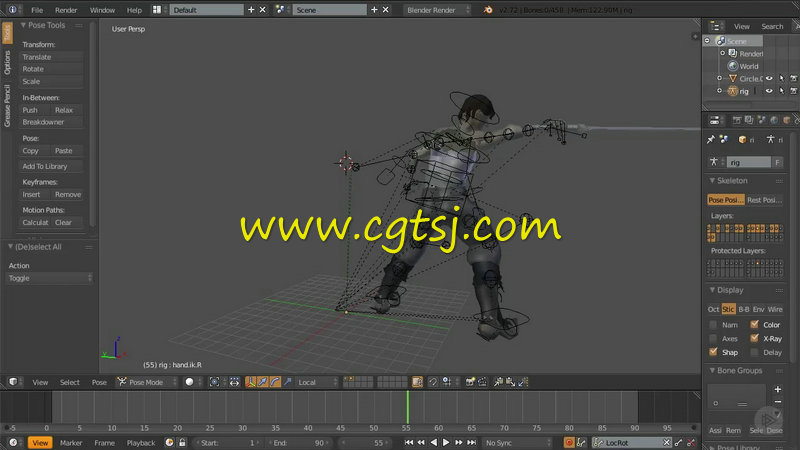Screen dimensions: 800x450
Task: Click the Insert keyframes button
Action: [35, 194]
